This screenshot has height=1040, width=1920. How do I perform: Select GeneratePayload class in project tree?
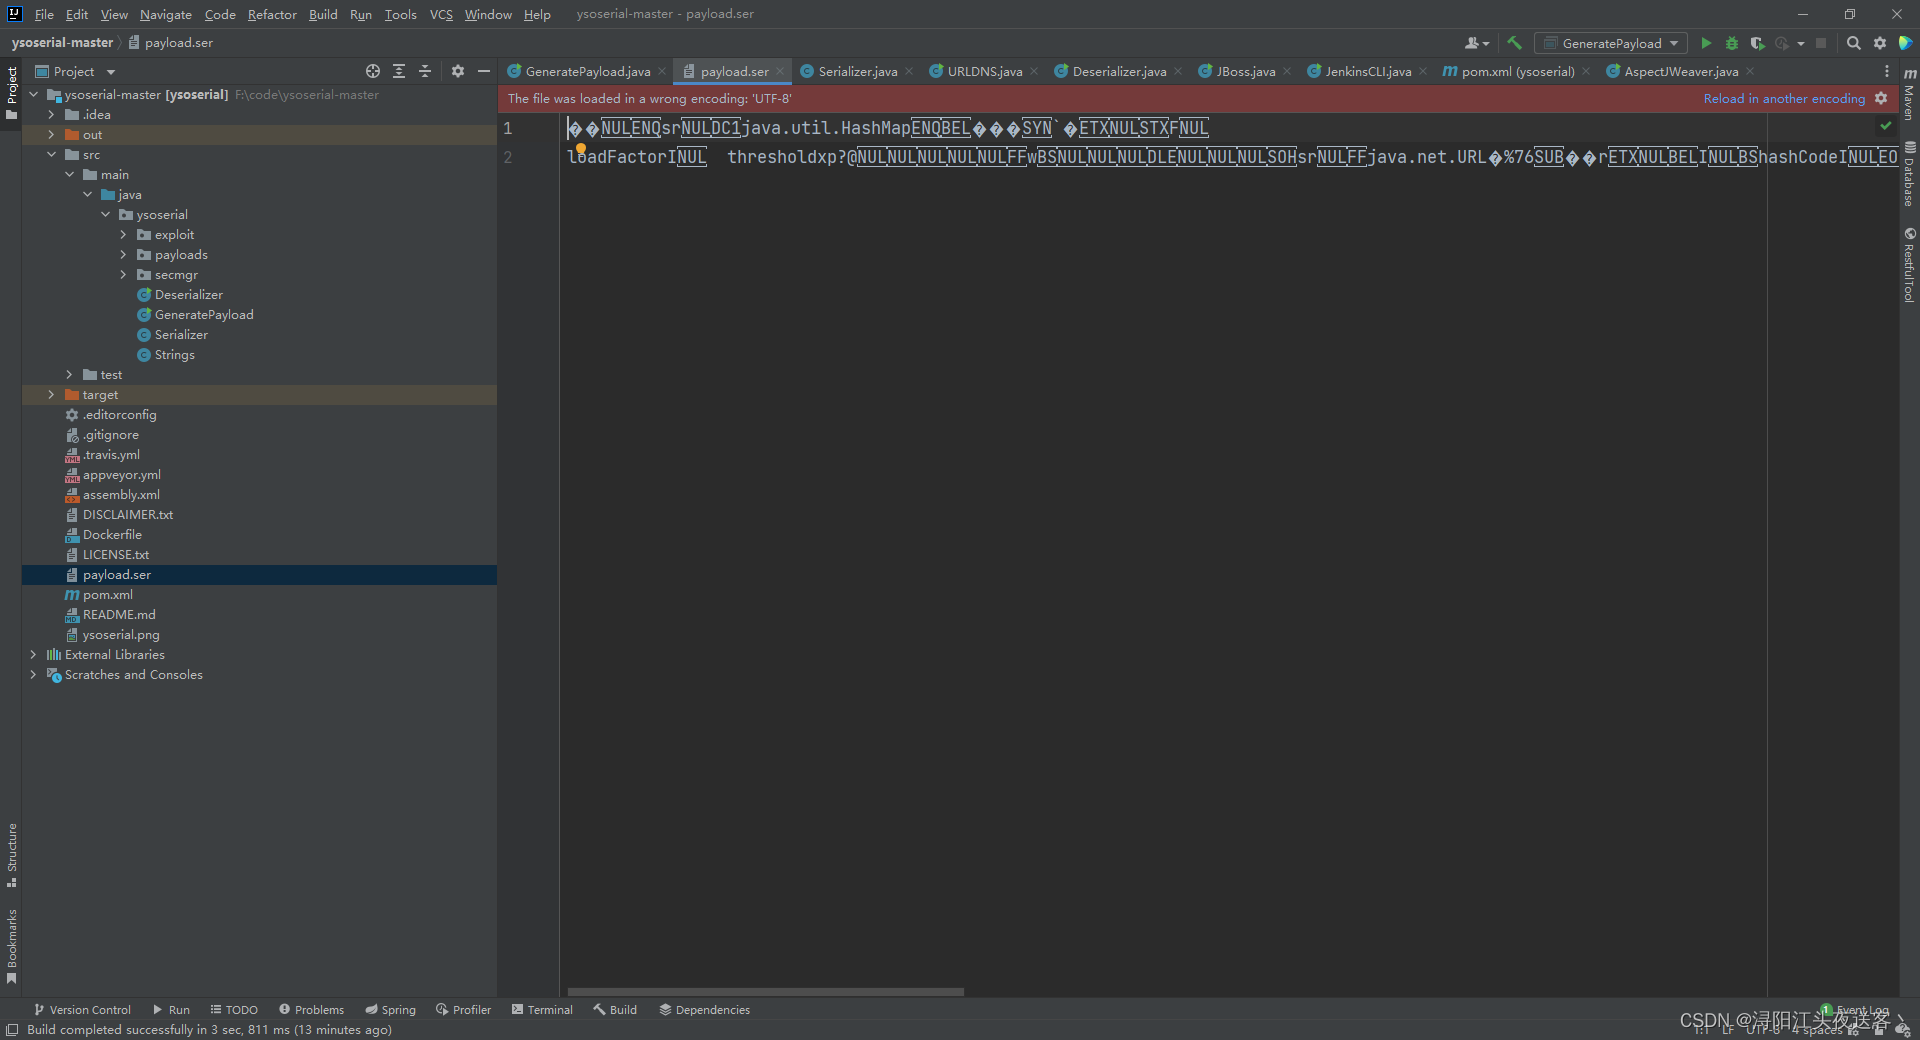click(204, 315)
